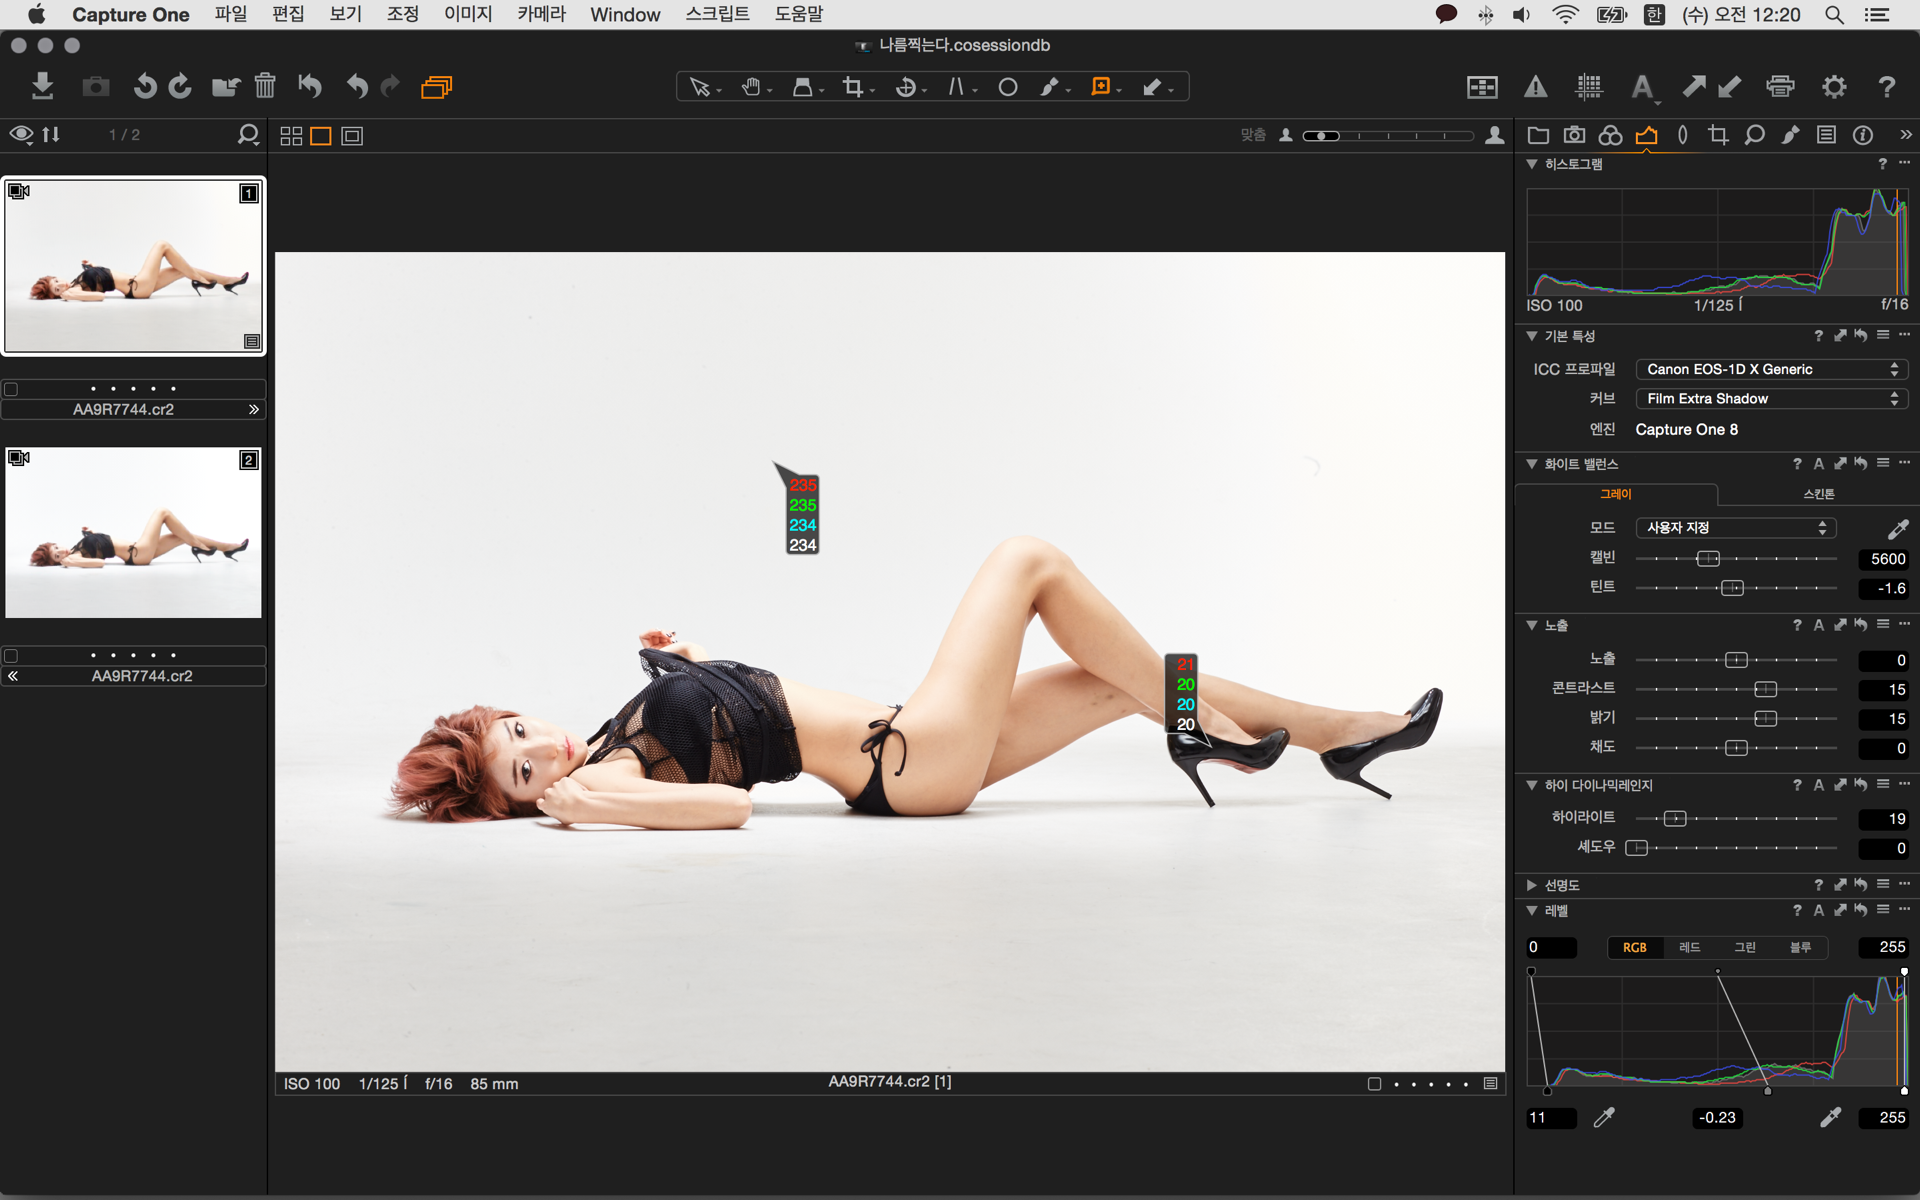Click the Import images icon
This screenshot has height=1200, width=1920.
(42, 86)
